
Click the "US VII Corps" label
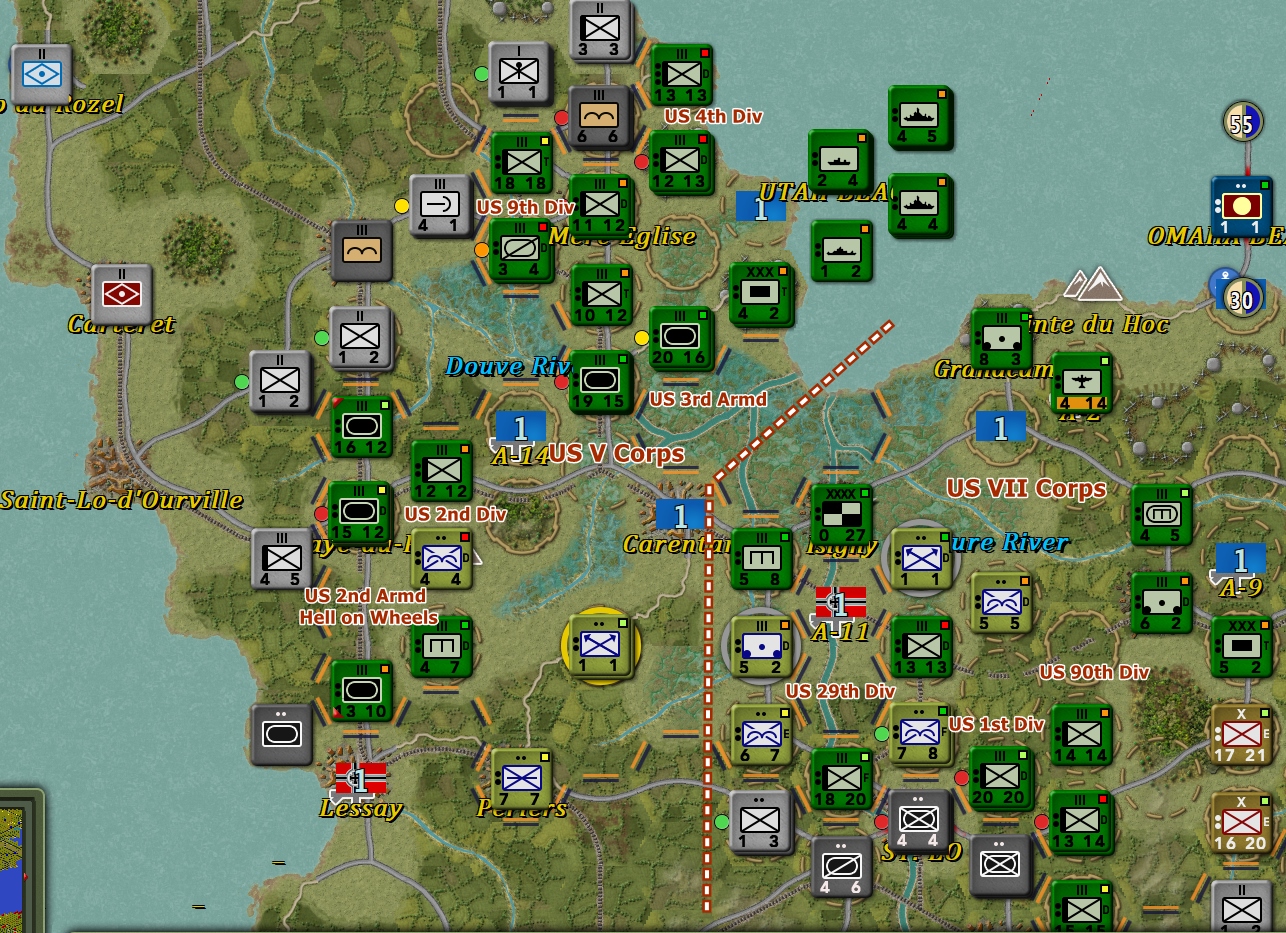coord(1027,488)
